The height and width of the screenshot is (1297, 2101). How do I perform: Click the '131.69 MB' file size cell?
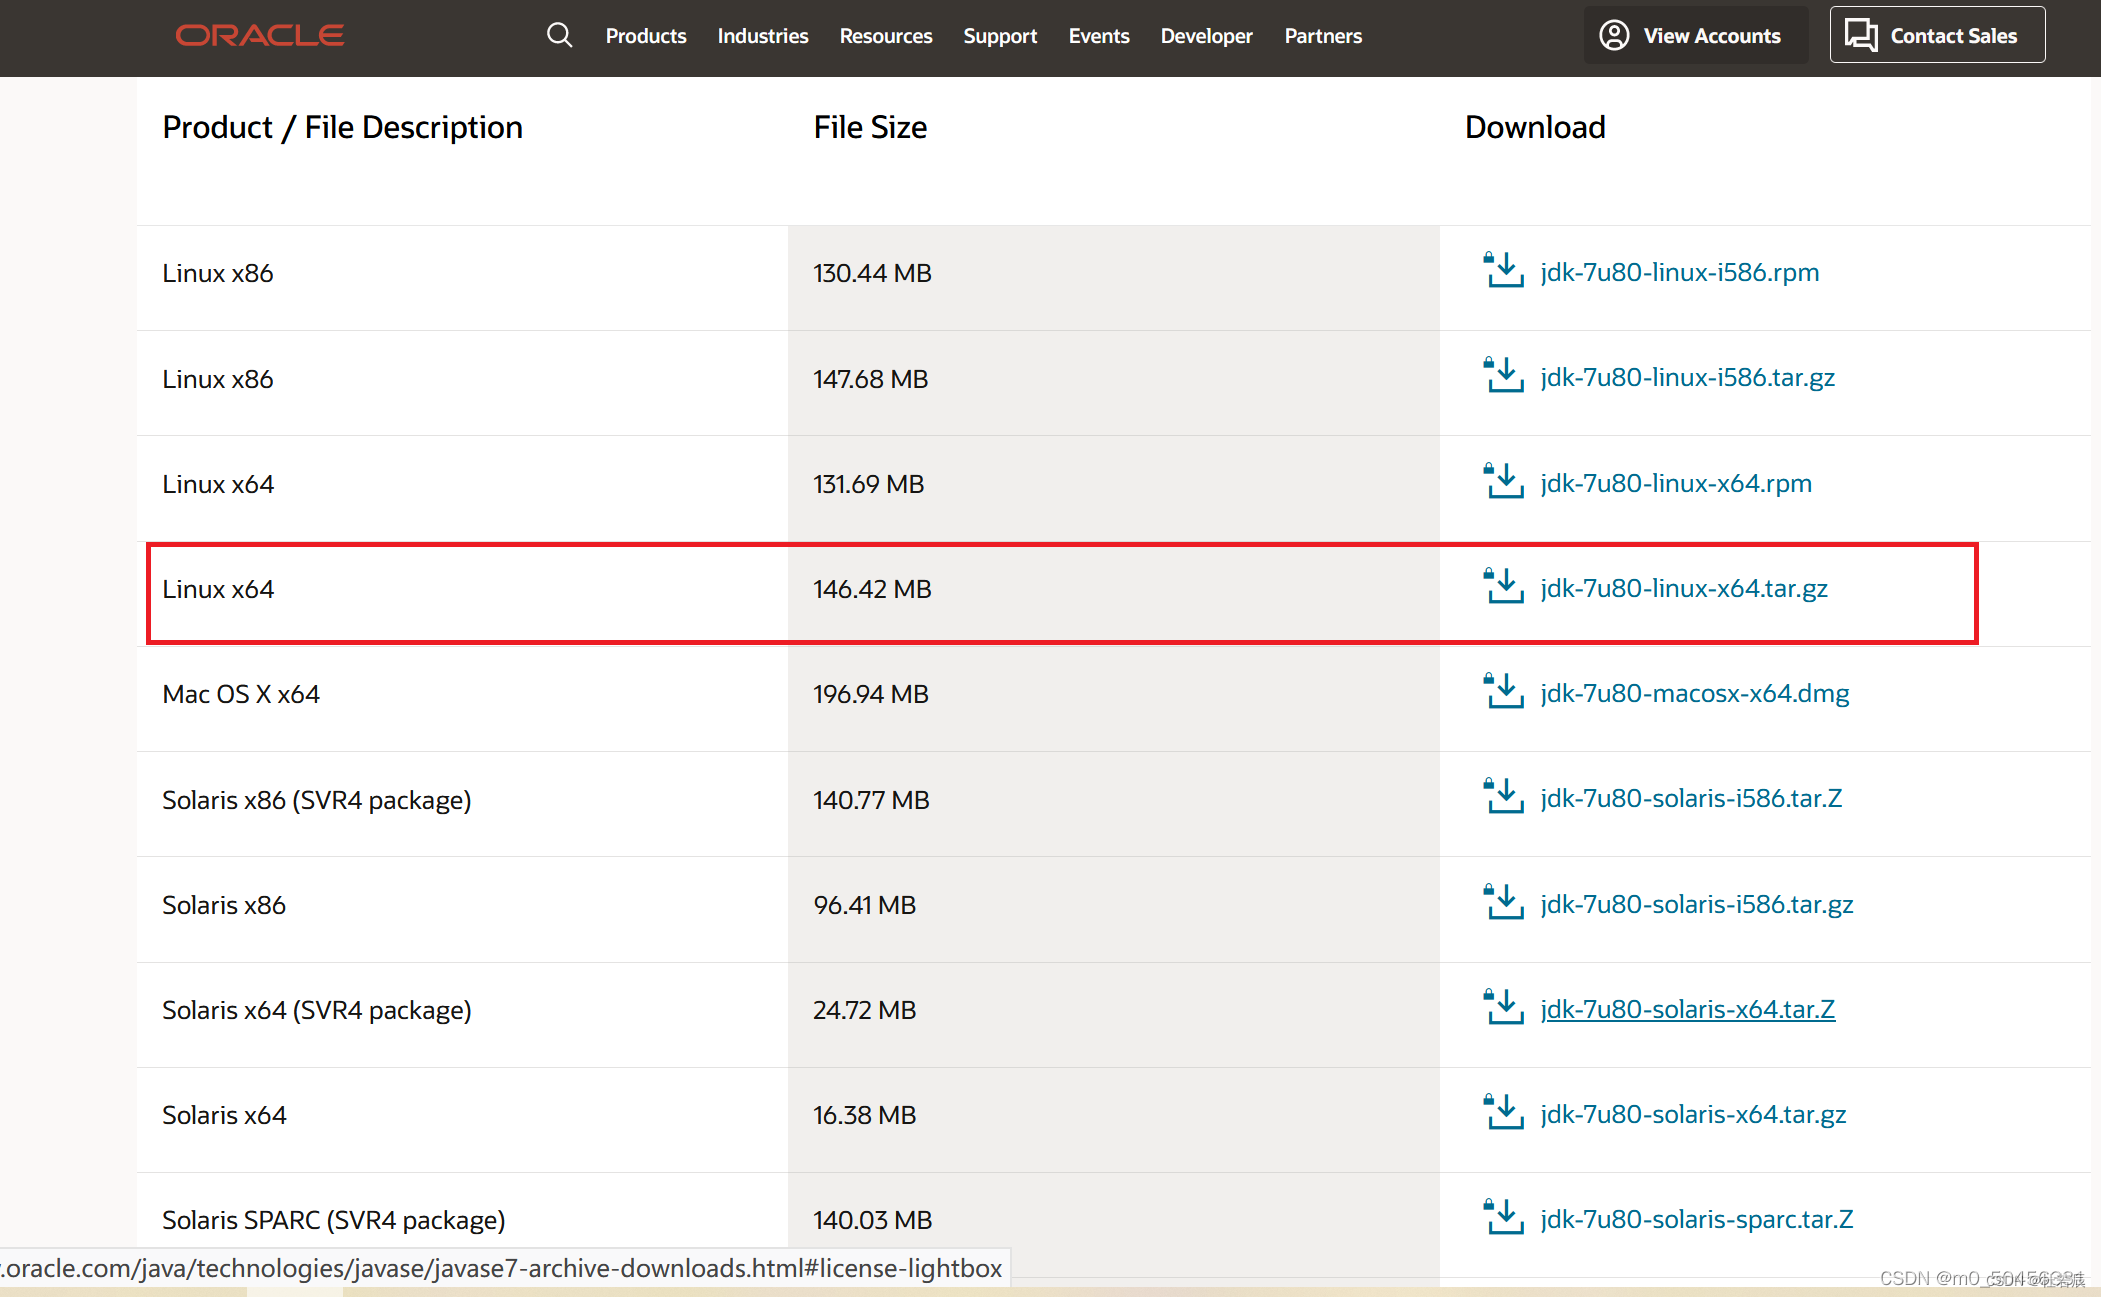pyautogui.click(x=1113, y=488)
